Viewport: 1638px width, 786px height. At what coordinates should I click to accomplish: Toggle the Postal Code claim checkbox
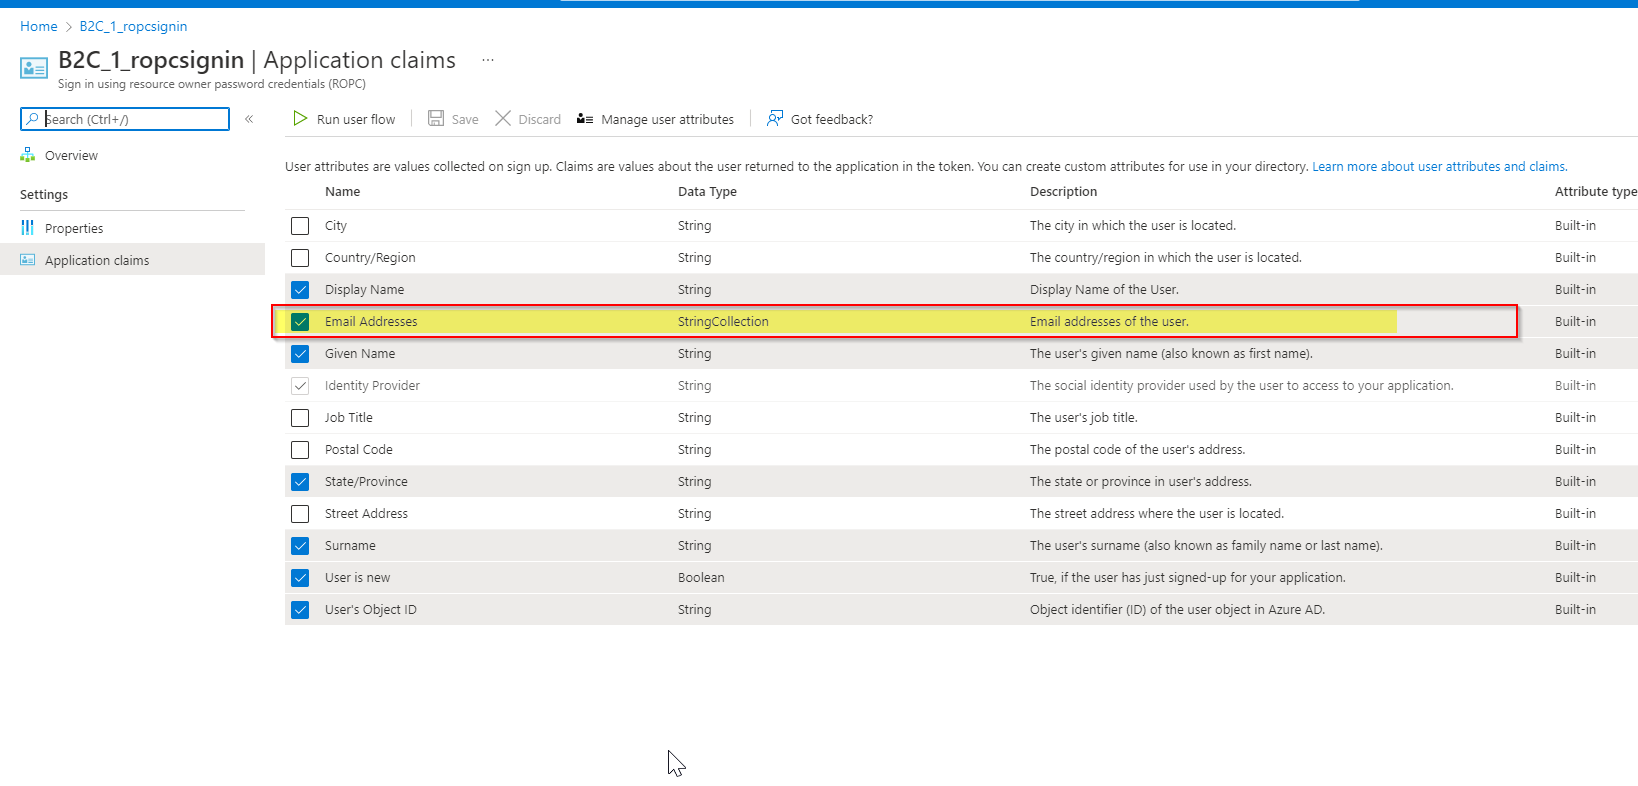[300, 450]
